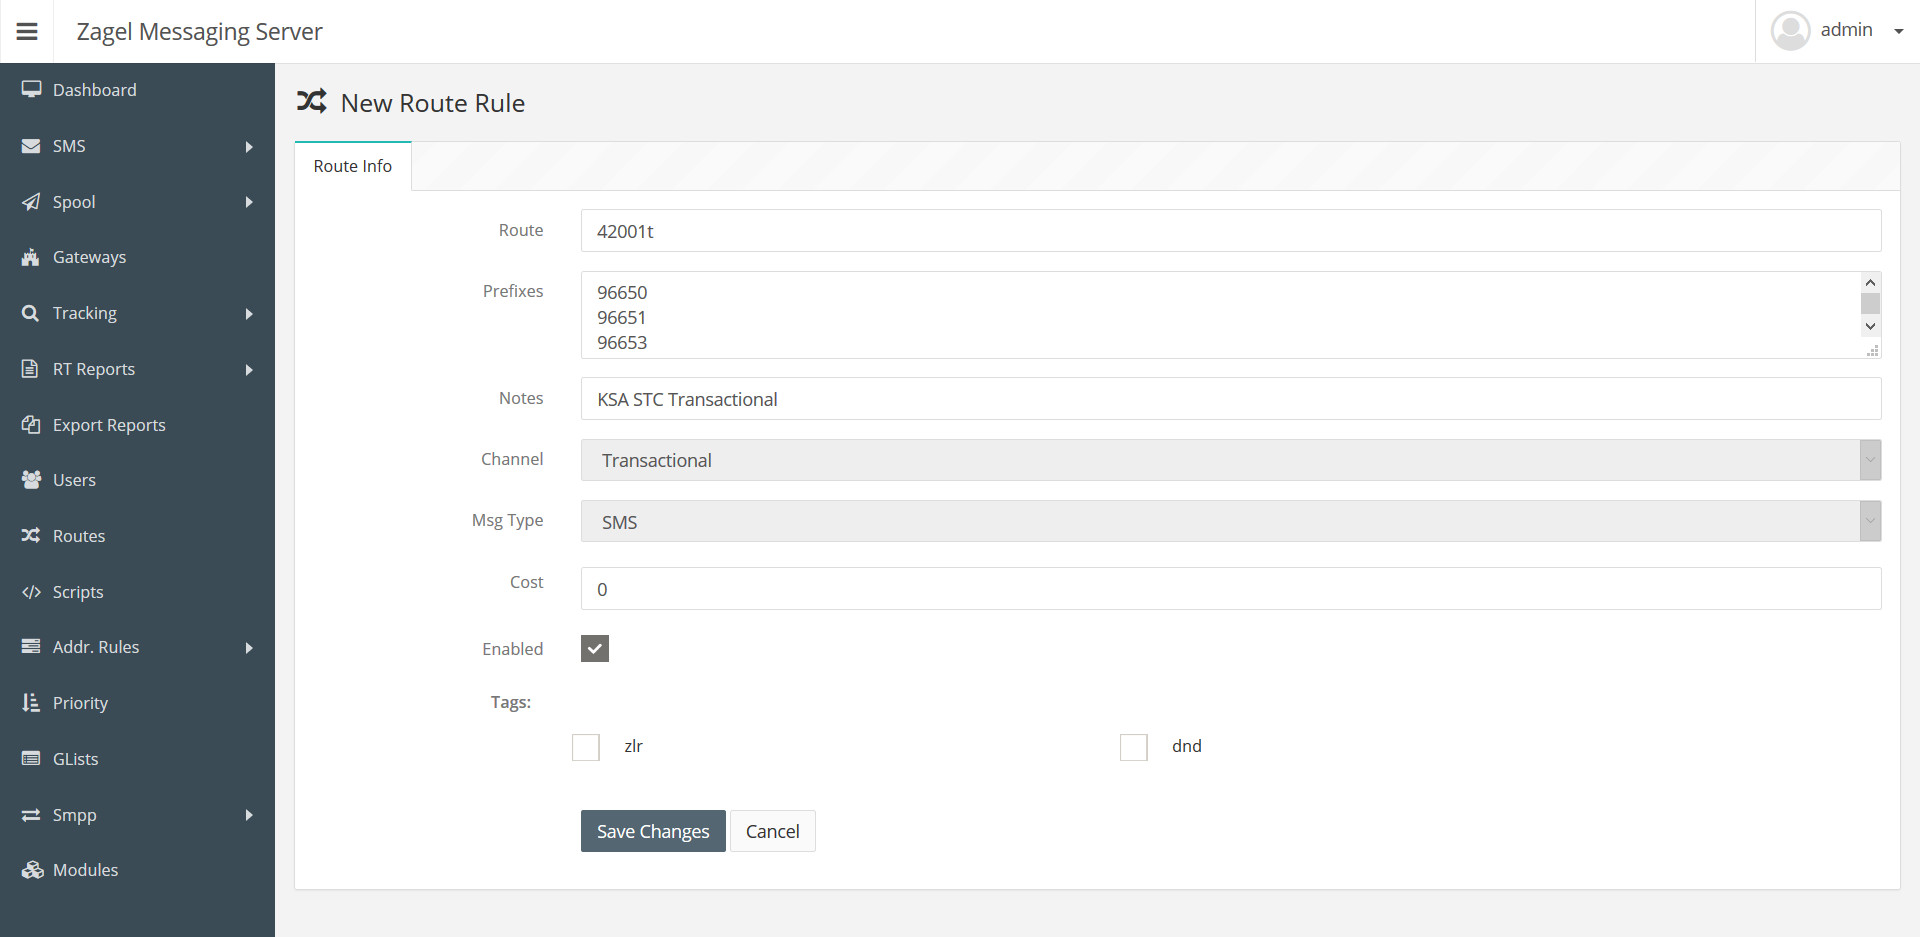This screenshot has width=1920, height=937.
Task: Click the Priority sort icon
Action: point(31,703)
